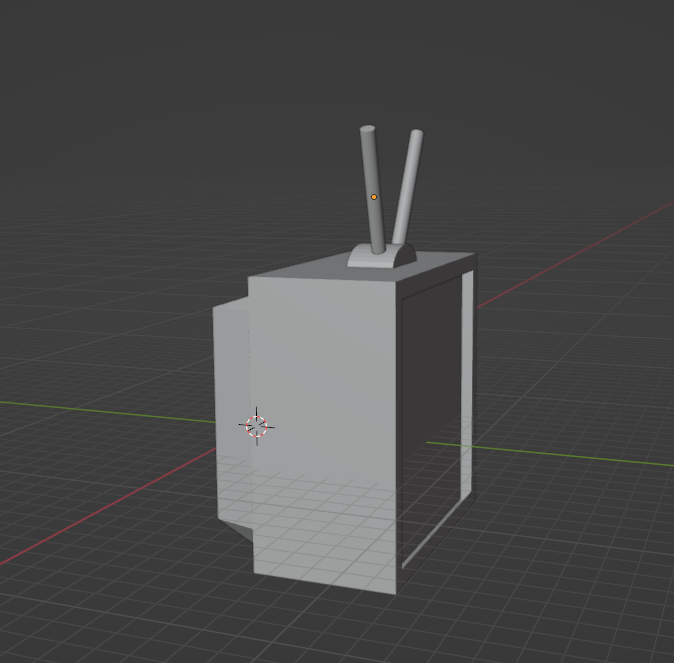This screenshot has width=674, height=663.
Task: Click the 3D cursor crosshair
Action: pyautogui.click(x=257, y=426)
